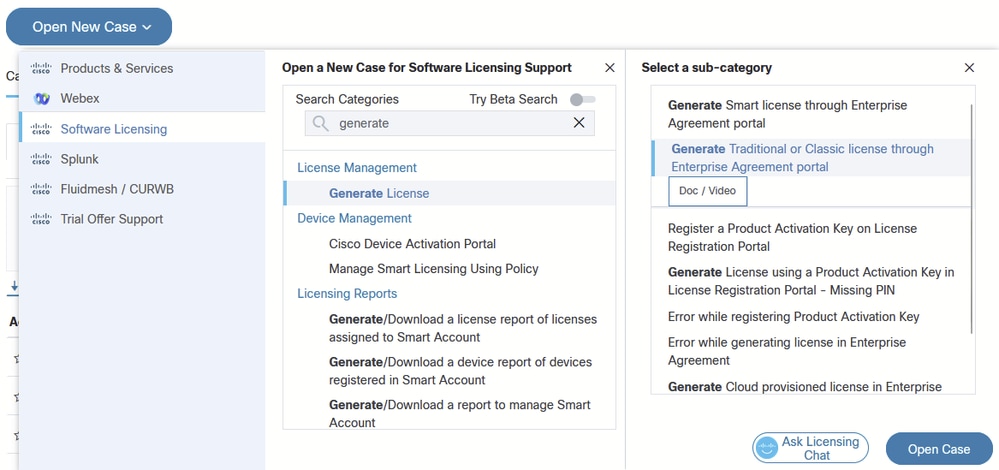Select the Device Management category heading
This screenshot has width=999, height=470.
click(x=354, y=218)
